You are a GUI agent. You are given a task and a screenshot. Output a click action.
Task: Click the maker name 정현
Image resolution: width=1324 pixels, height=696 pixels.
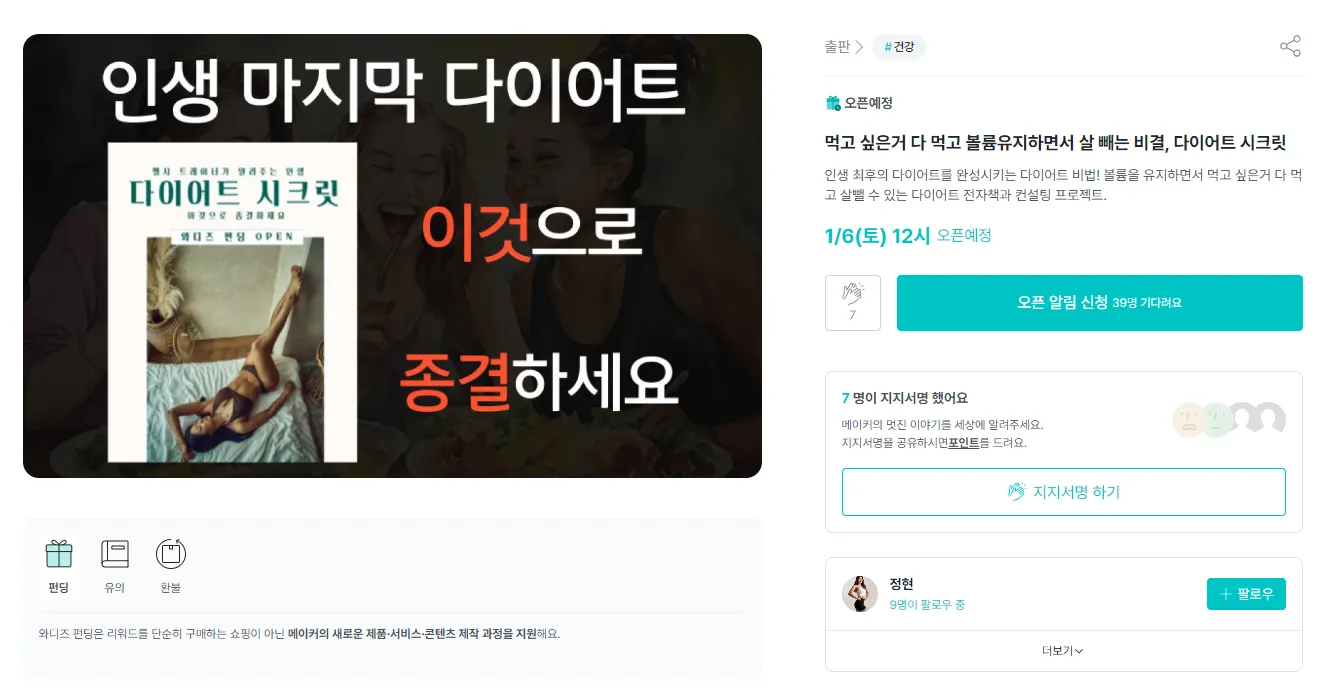pos(901,584)
